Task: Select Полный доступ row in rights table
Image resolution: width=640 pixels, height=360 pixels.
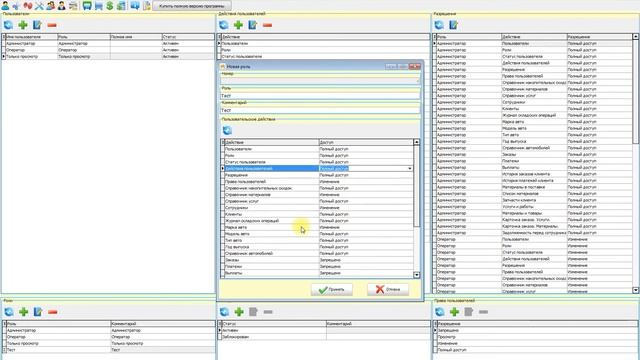Action: (x=536, y=350)
